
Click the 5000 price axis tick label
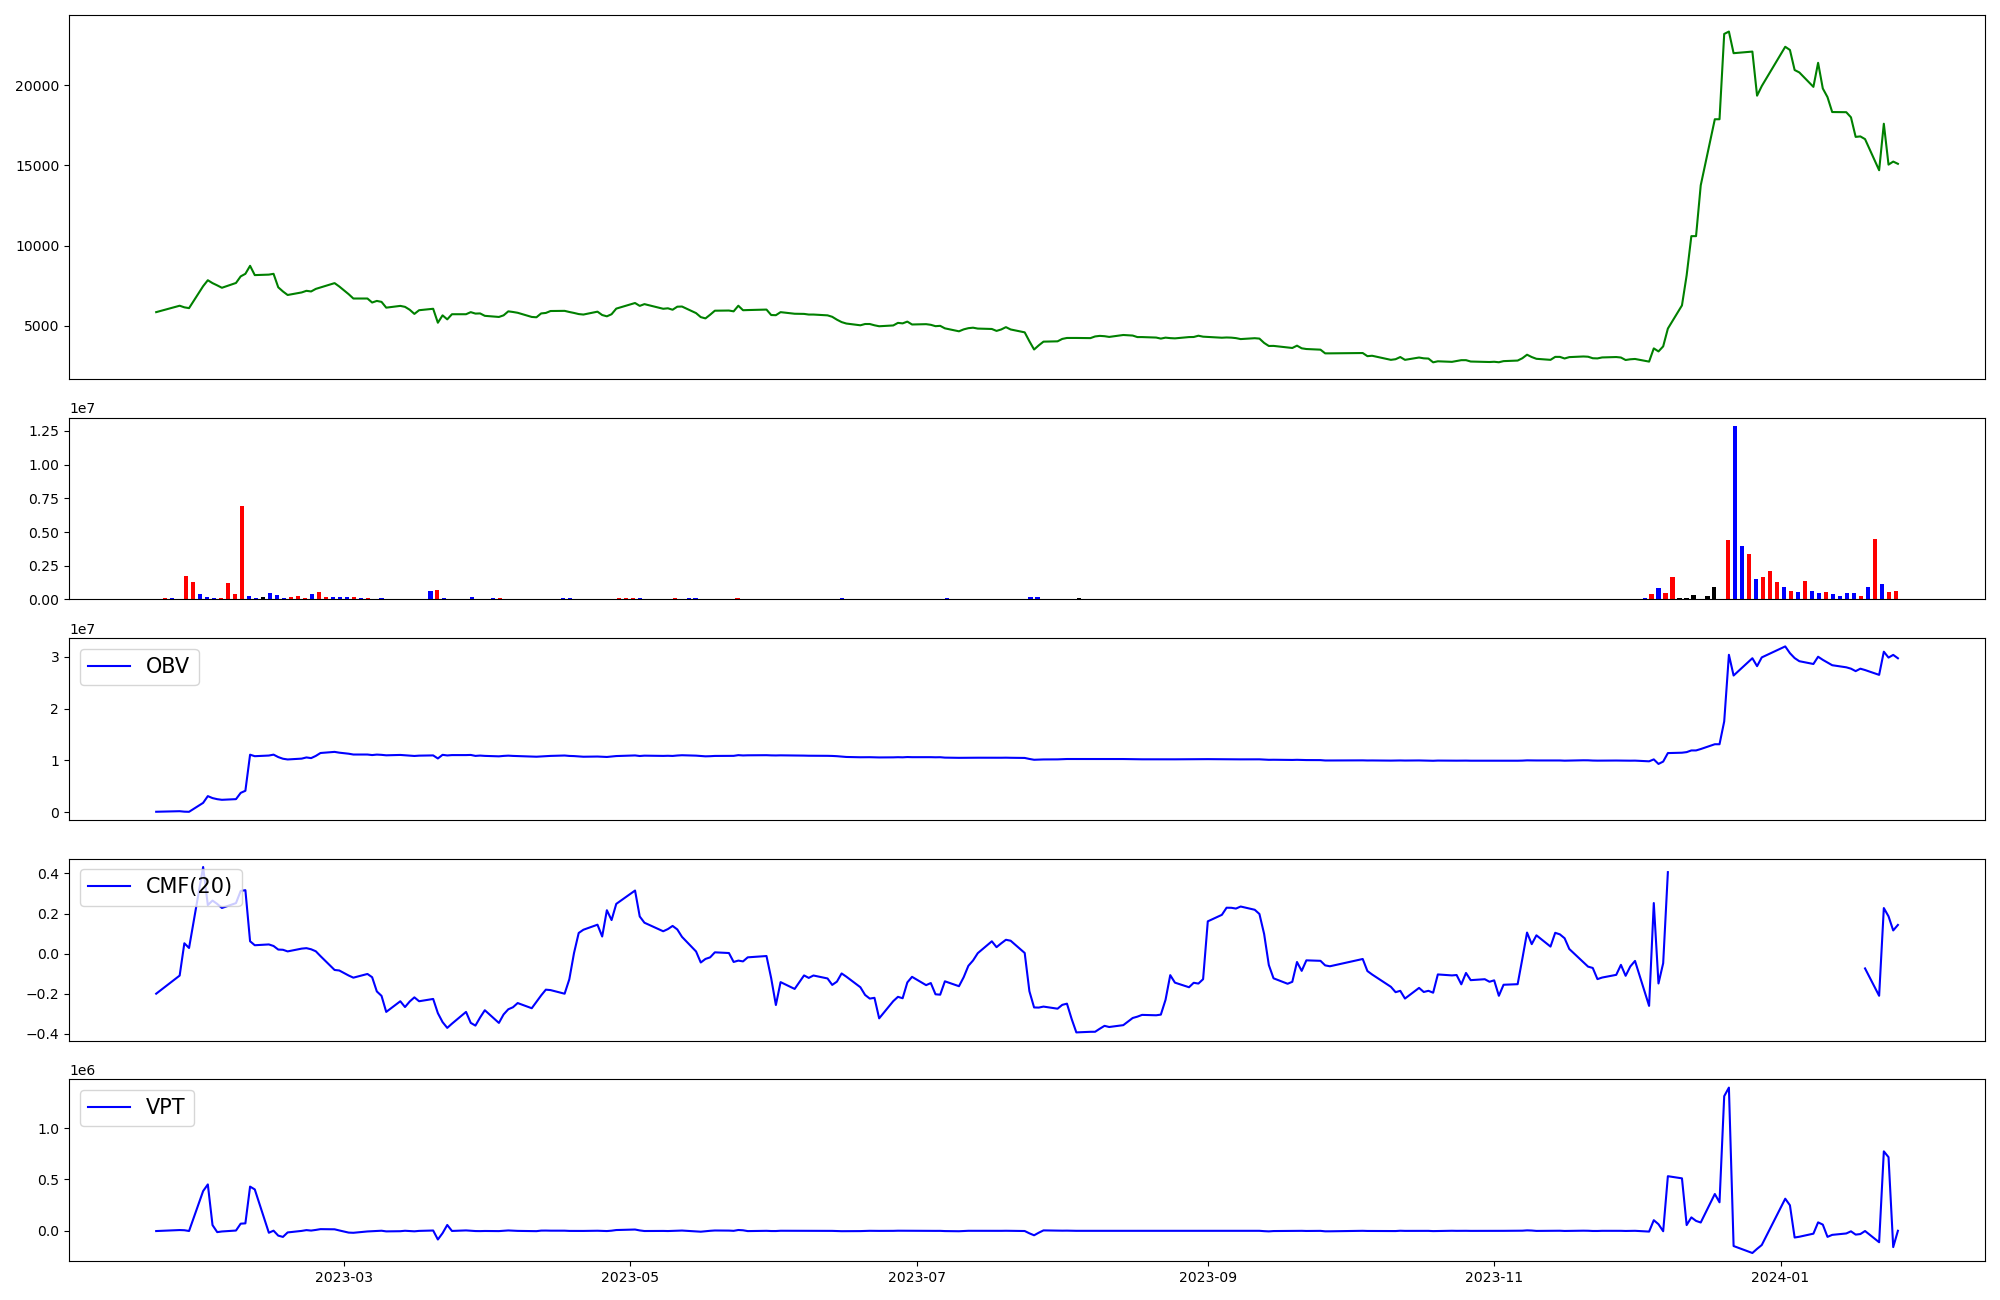click(x=42, y=327)
